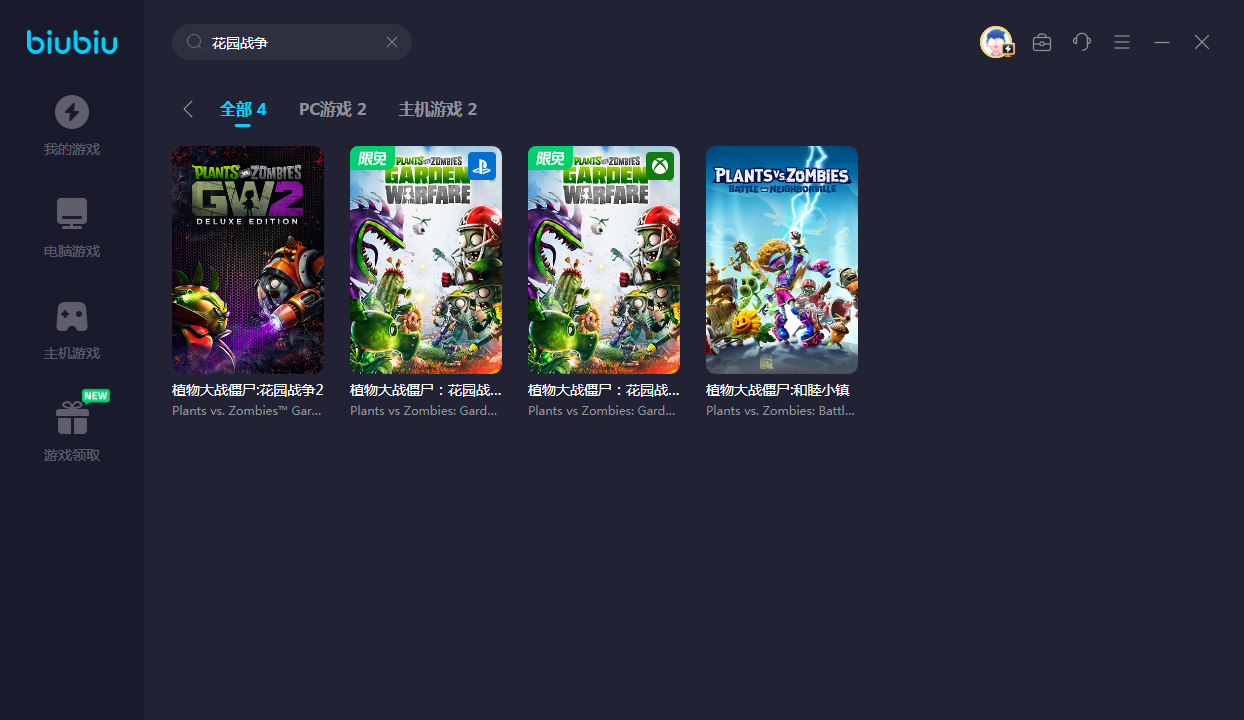The width and height of the screenshot is (1244, 720).
Task: Switch to the 主机游戏 2 tab
Action: (x=438, y=109)
